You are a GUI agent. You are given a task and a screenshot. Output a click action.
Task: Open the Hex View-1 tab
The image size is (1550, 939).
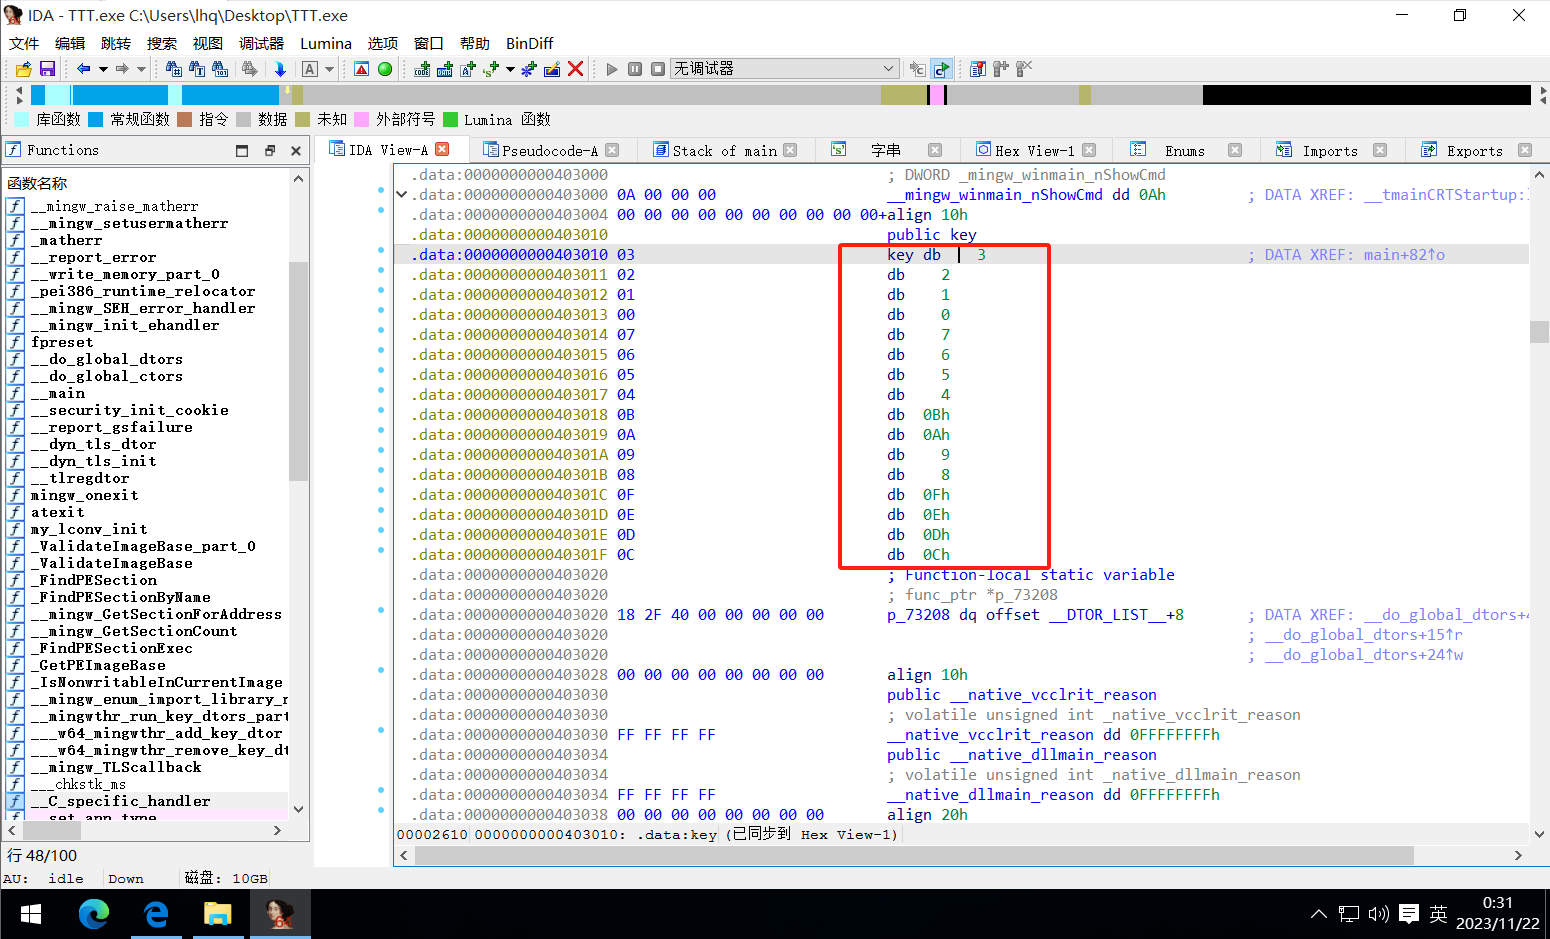1034,150
